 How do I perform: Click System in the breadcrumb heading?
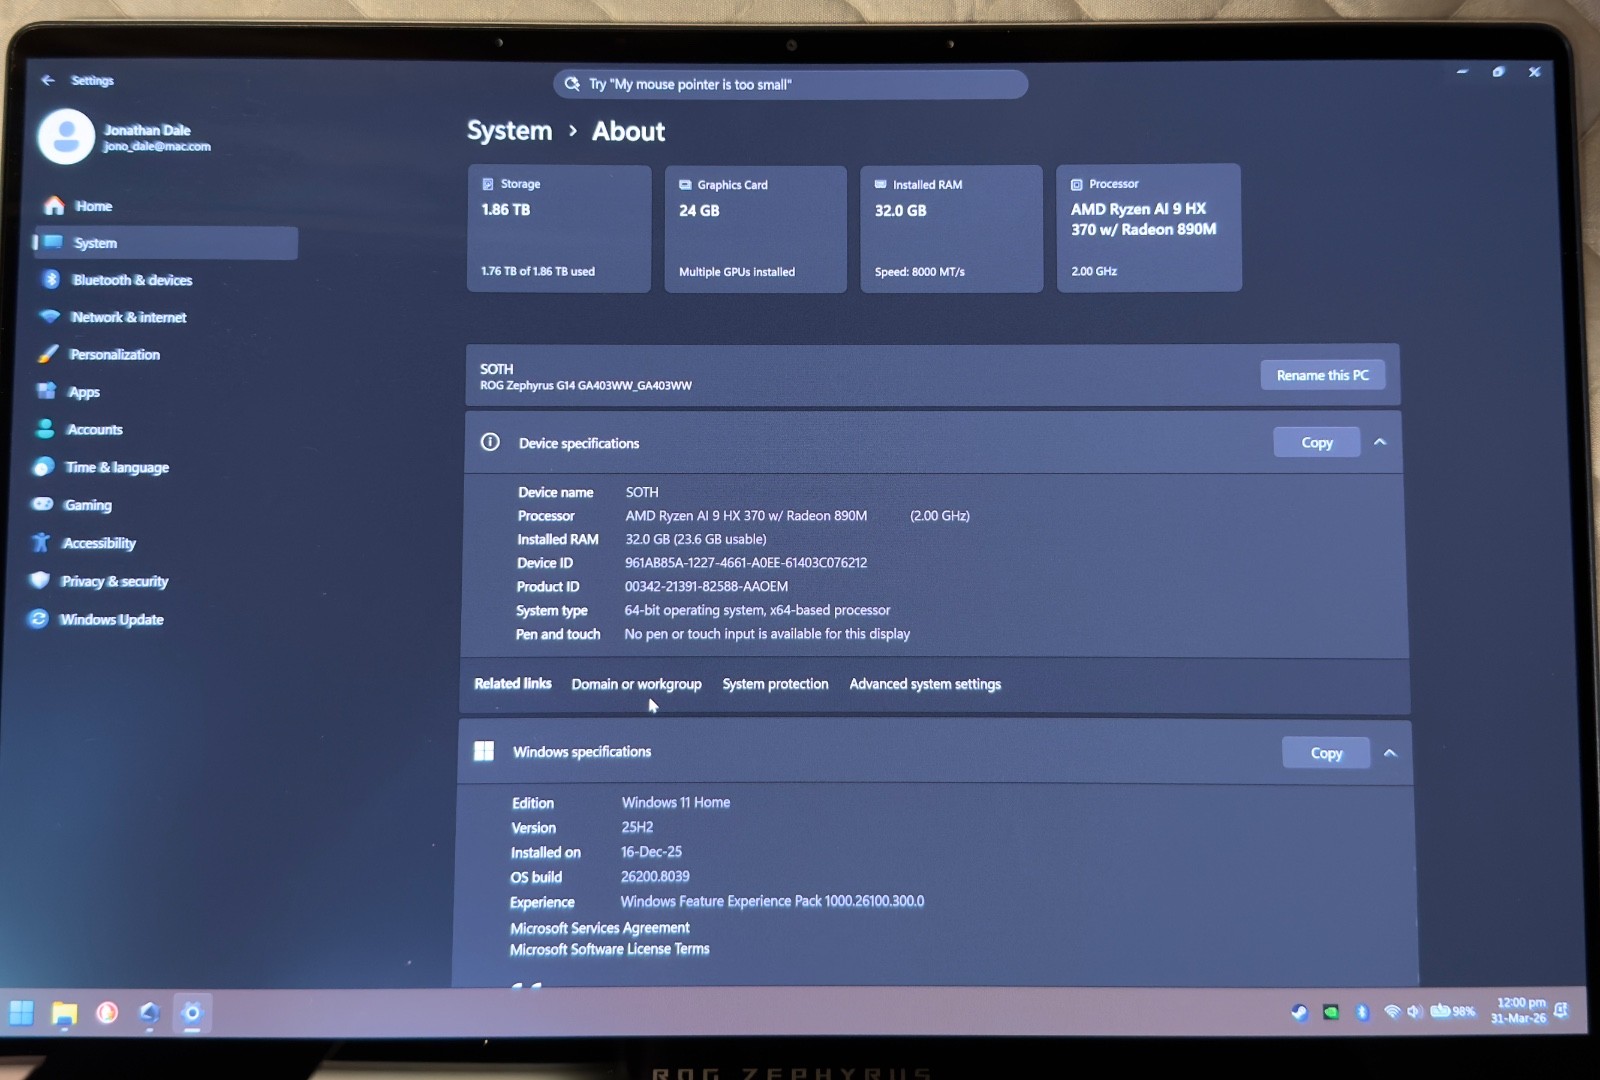[x=509, y=131]
